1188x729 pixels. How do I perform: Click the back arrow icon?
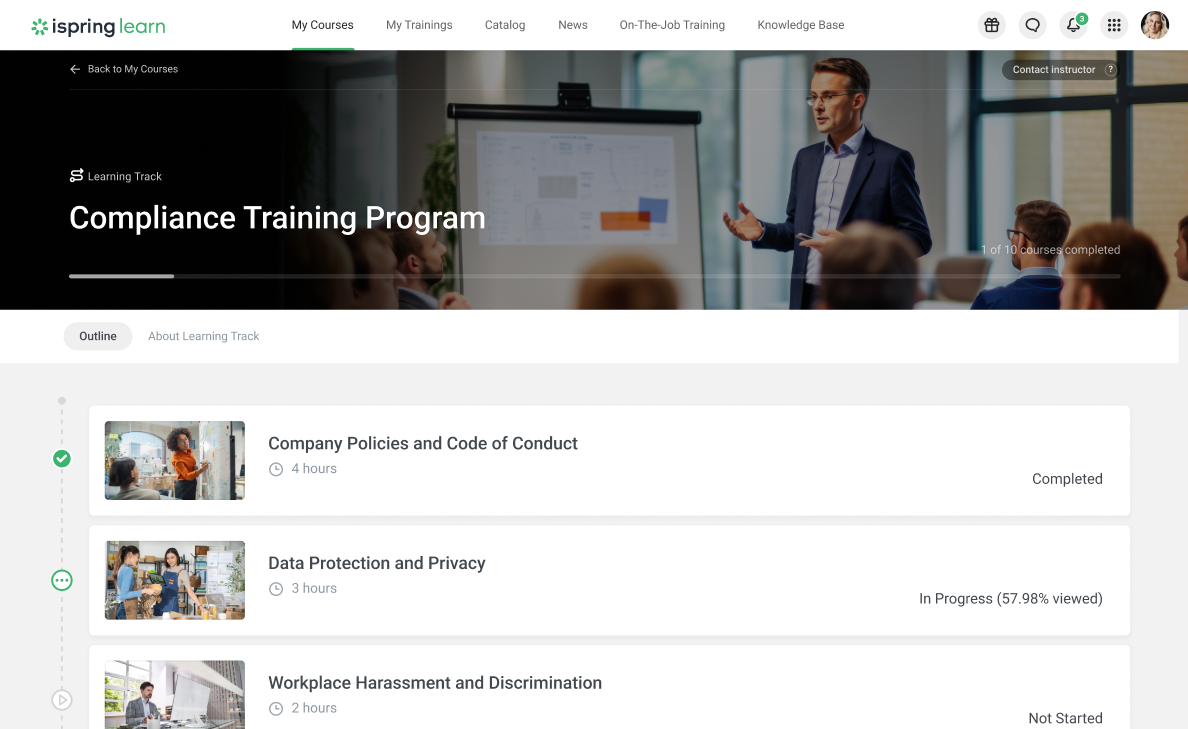[75, 69]
